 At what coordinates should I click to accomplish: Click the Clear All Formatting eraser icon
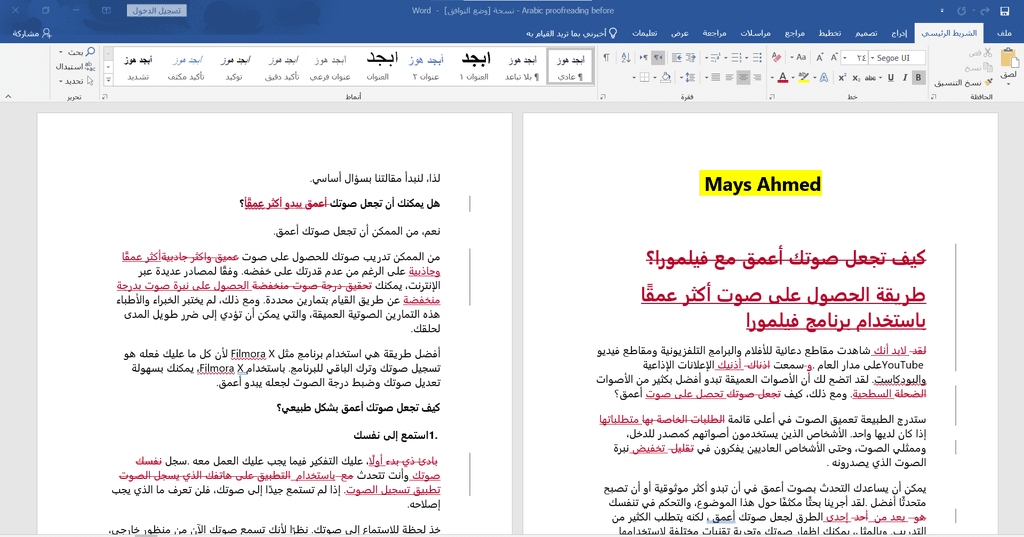click(776, 58)
